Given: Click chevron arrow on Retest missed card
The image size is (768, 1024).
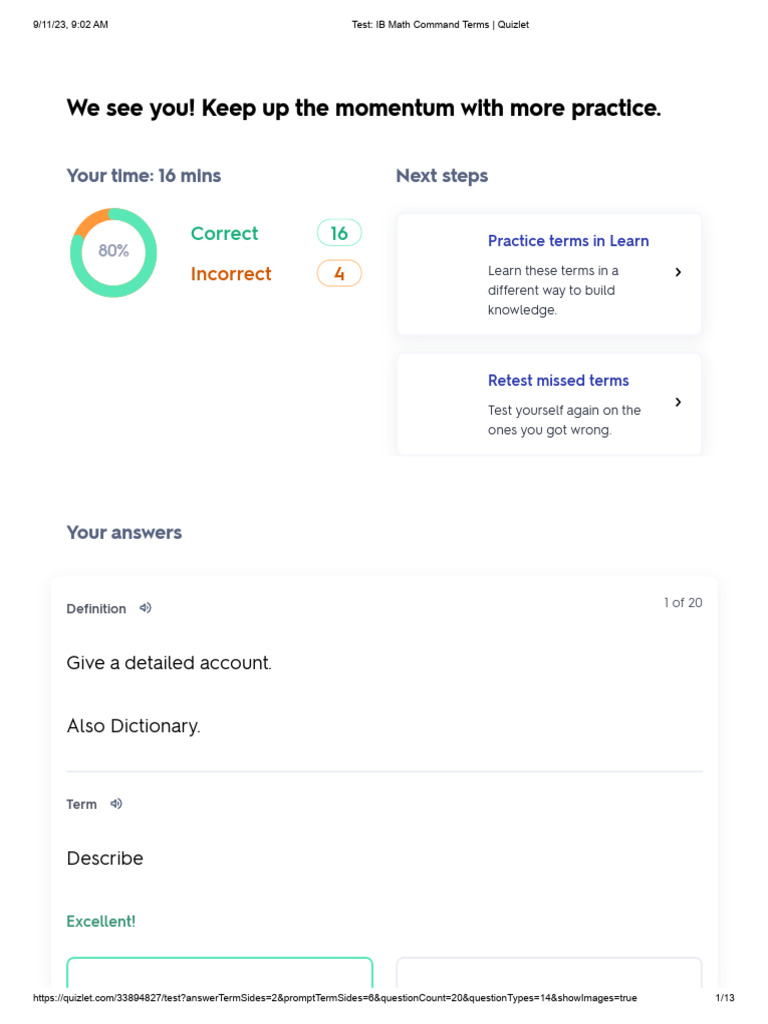Looking at the screenshot, I should pyautogui.click(x=678, y=402).
